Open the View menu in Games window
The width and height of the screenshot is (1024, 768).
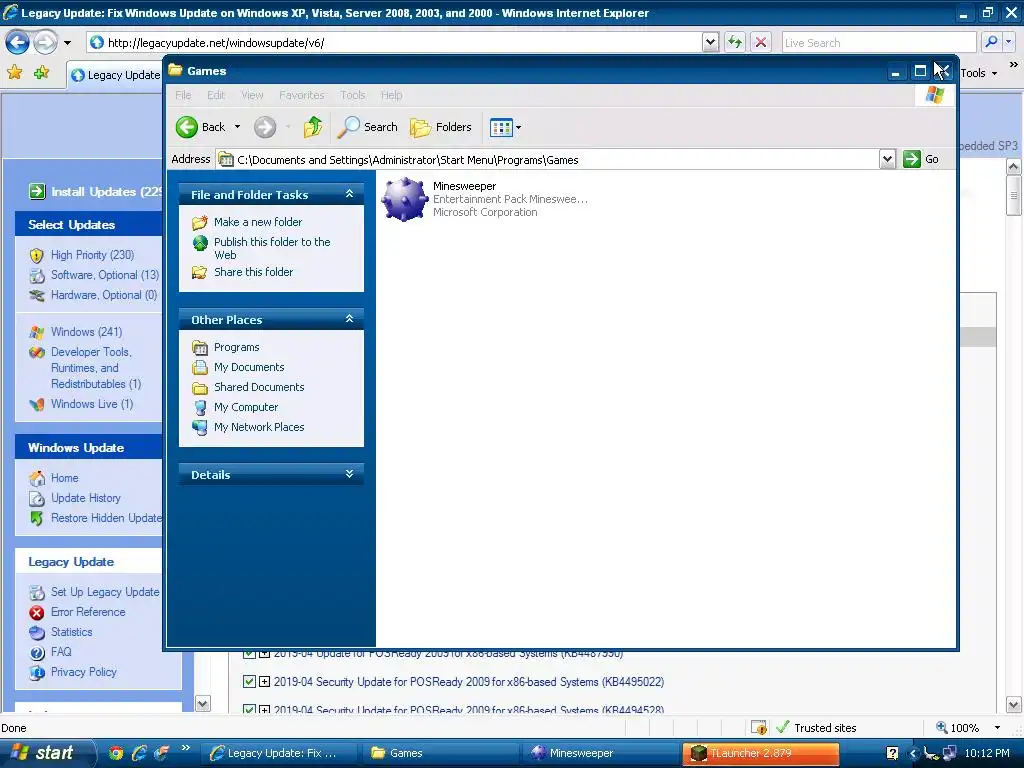coord(252,95)
